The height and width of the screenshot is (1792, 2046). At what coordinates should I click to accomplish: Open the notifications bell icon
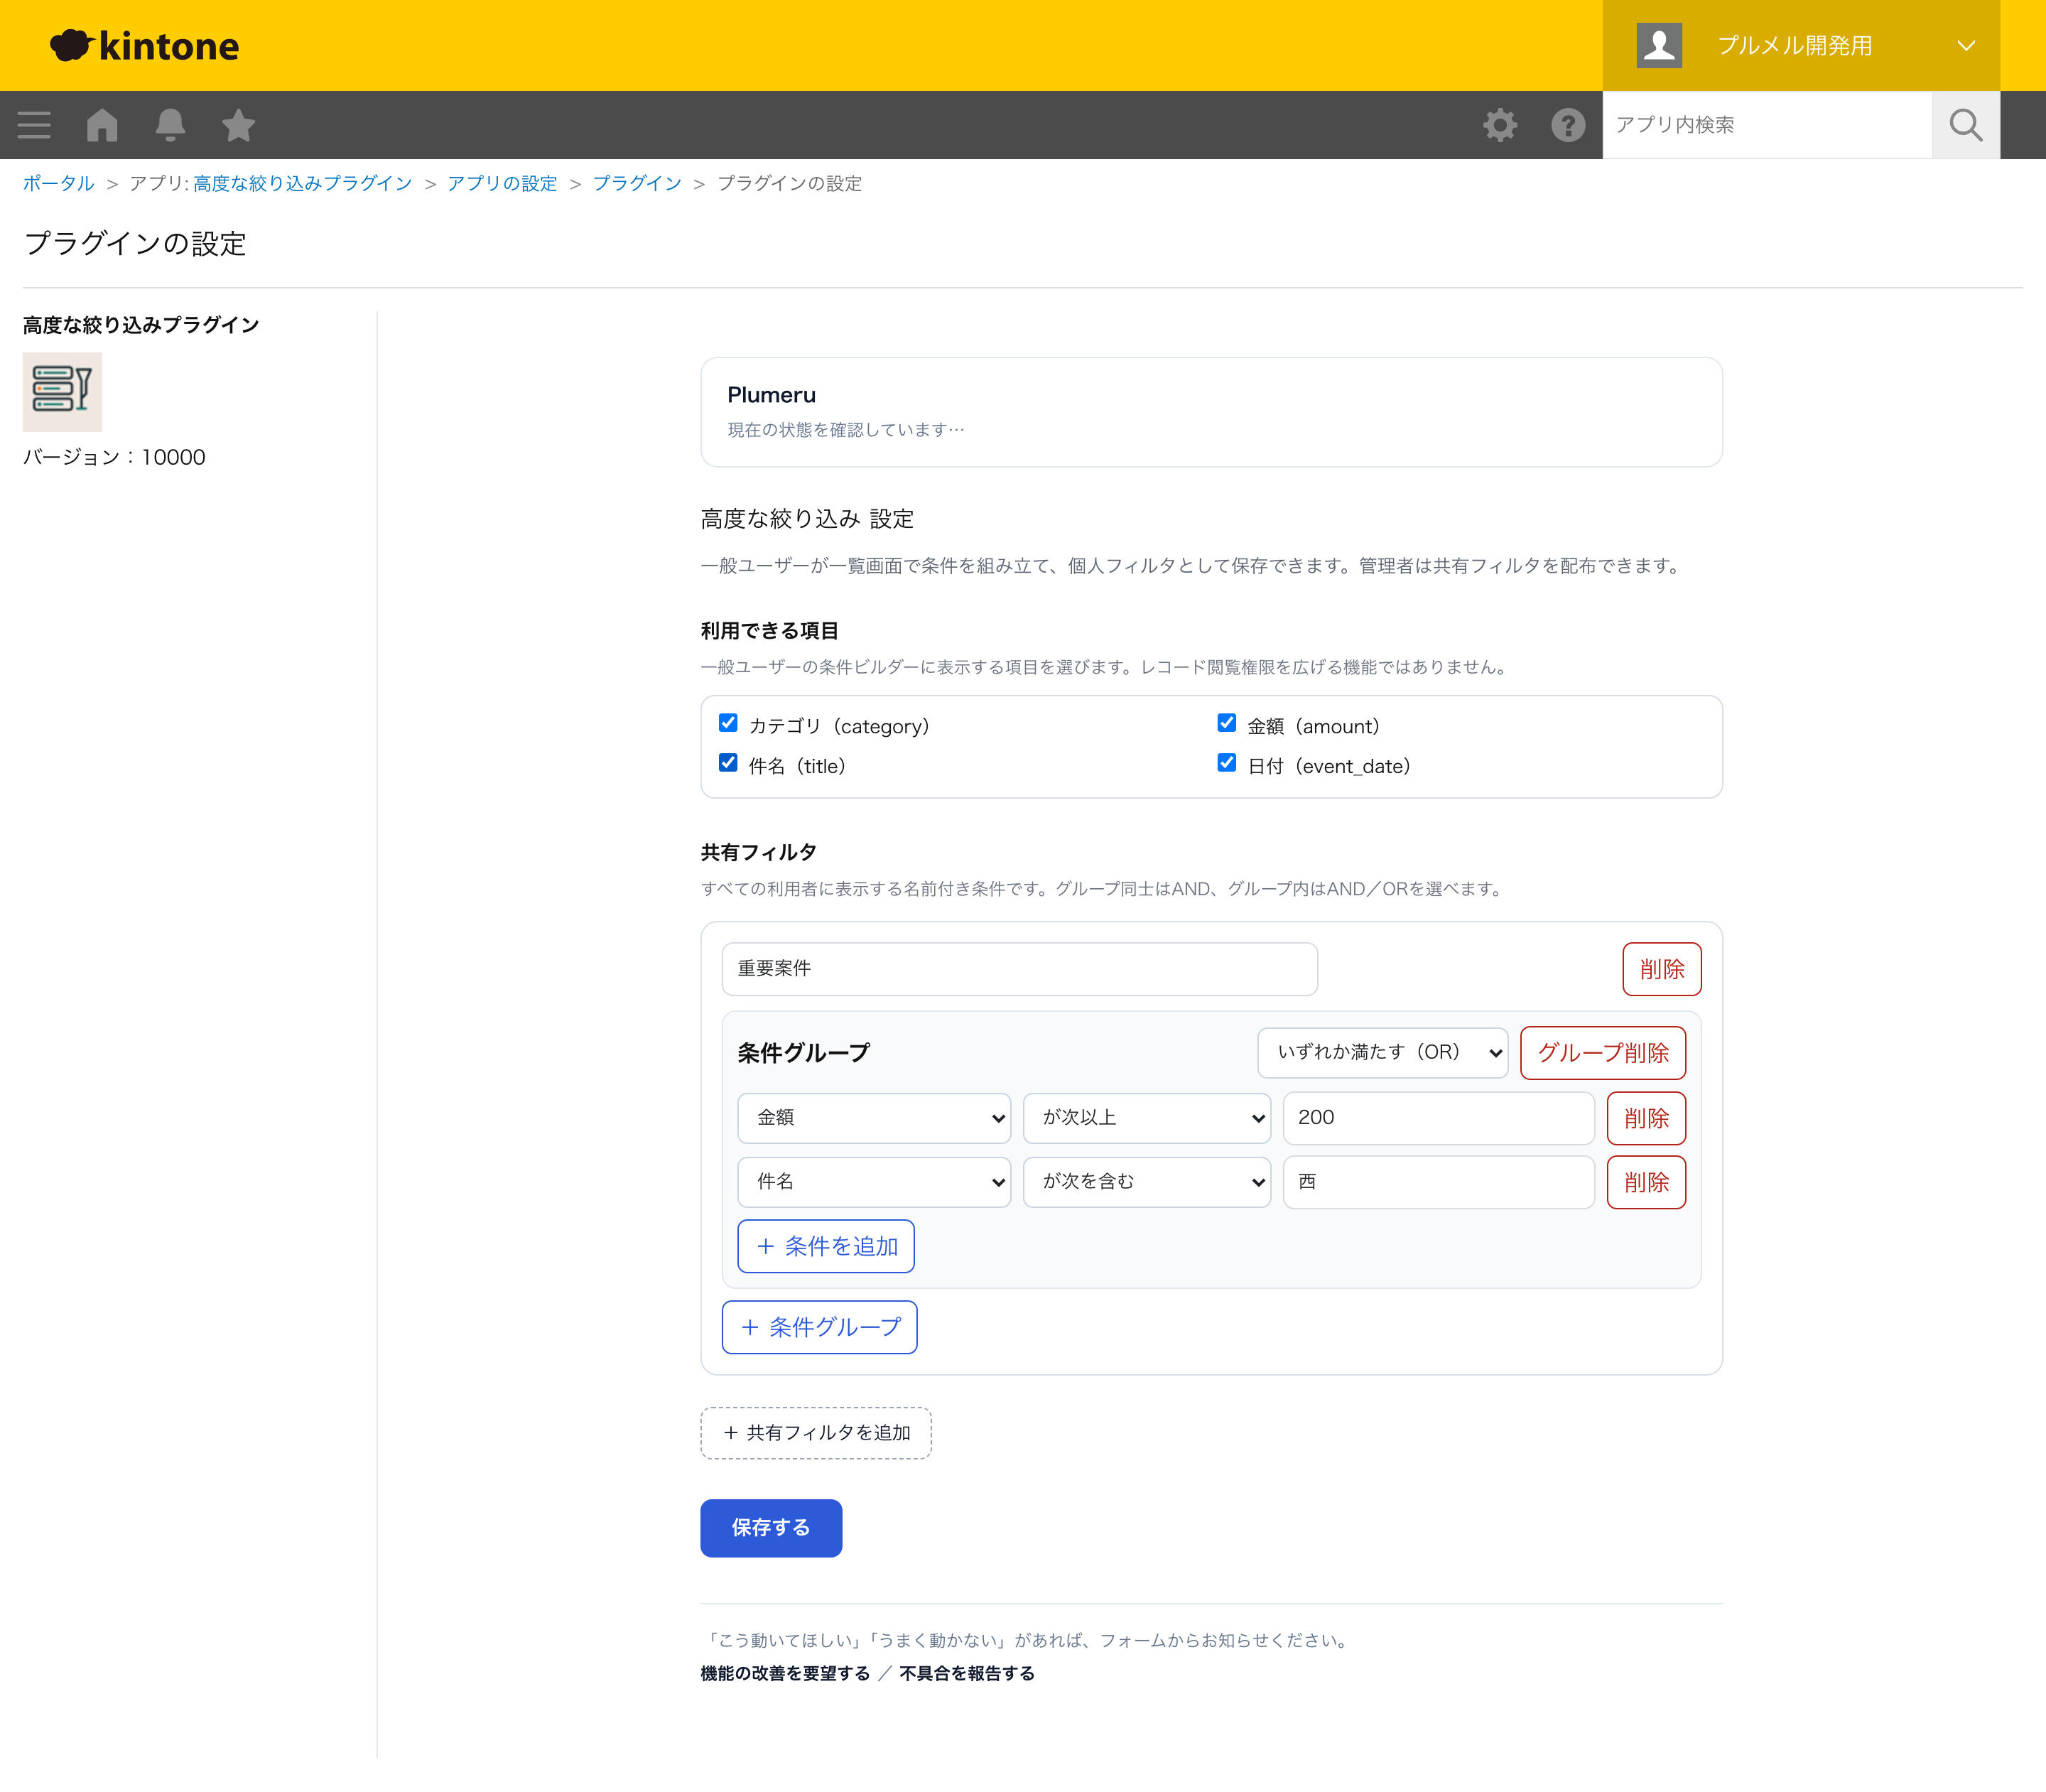170,125
